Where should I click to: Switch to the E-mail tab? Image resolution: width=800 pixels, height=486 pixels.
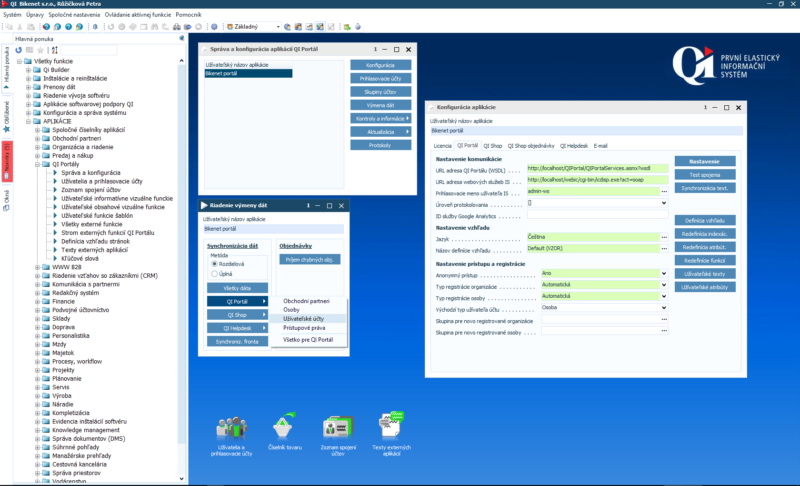point(601,146)
